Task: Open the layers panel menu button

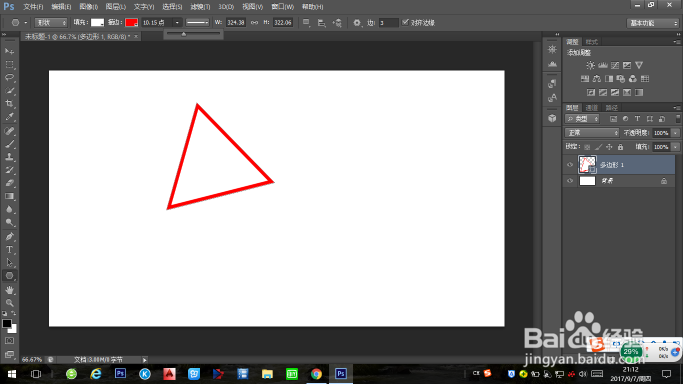Action: coord(676,108)
